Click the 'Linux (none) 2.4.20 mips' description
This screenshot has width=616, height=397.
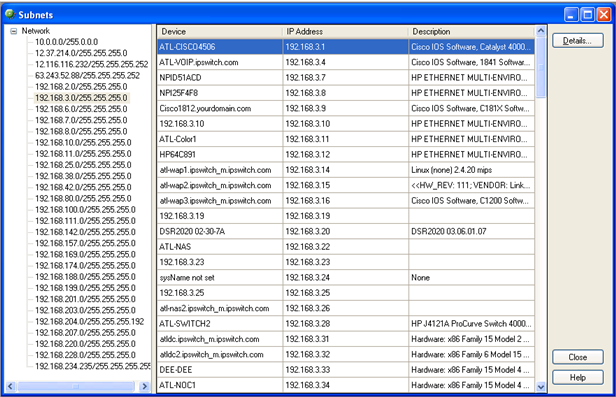(x=451, y=170)
